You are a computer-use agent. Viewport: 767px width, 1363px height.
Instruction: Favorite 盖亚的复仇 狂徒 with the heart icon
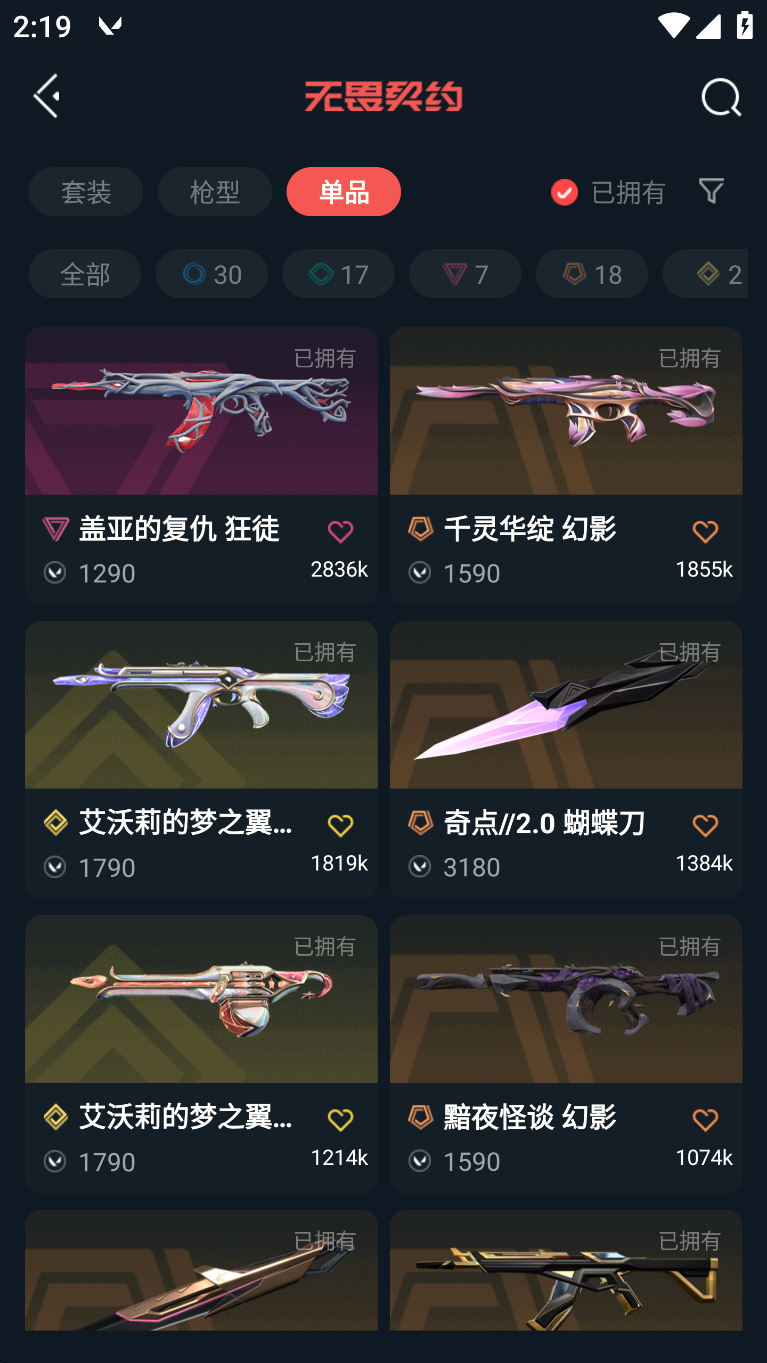coord(340,531)
